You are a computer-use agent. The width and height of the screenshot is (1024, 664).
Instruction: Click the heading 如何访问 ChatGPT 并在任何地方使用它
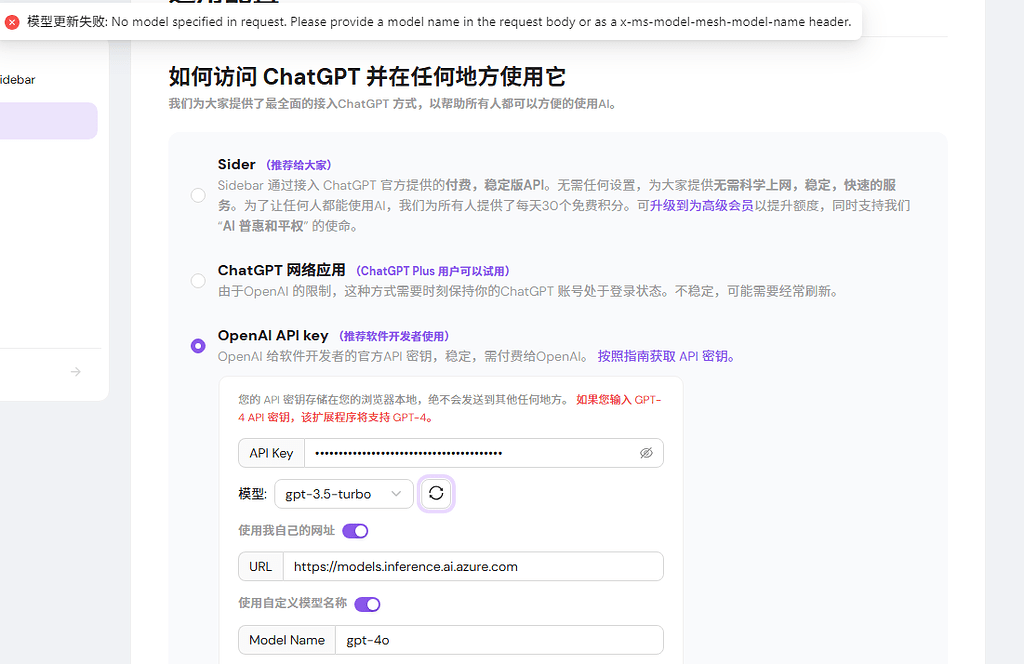point(367,76)
